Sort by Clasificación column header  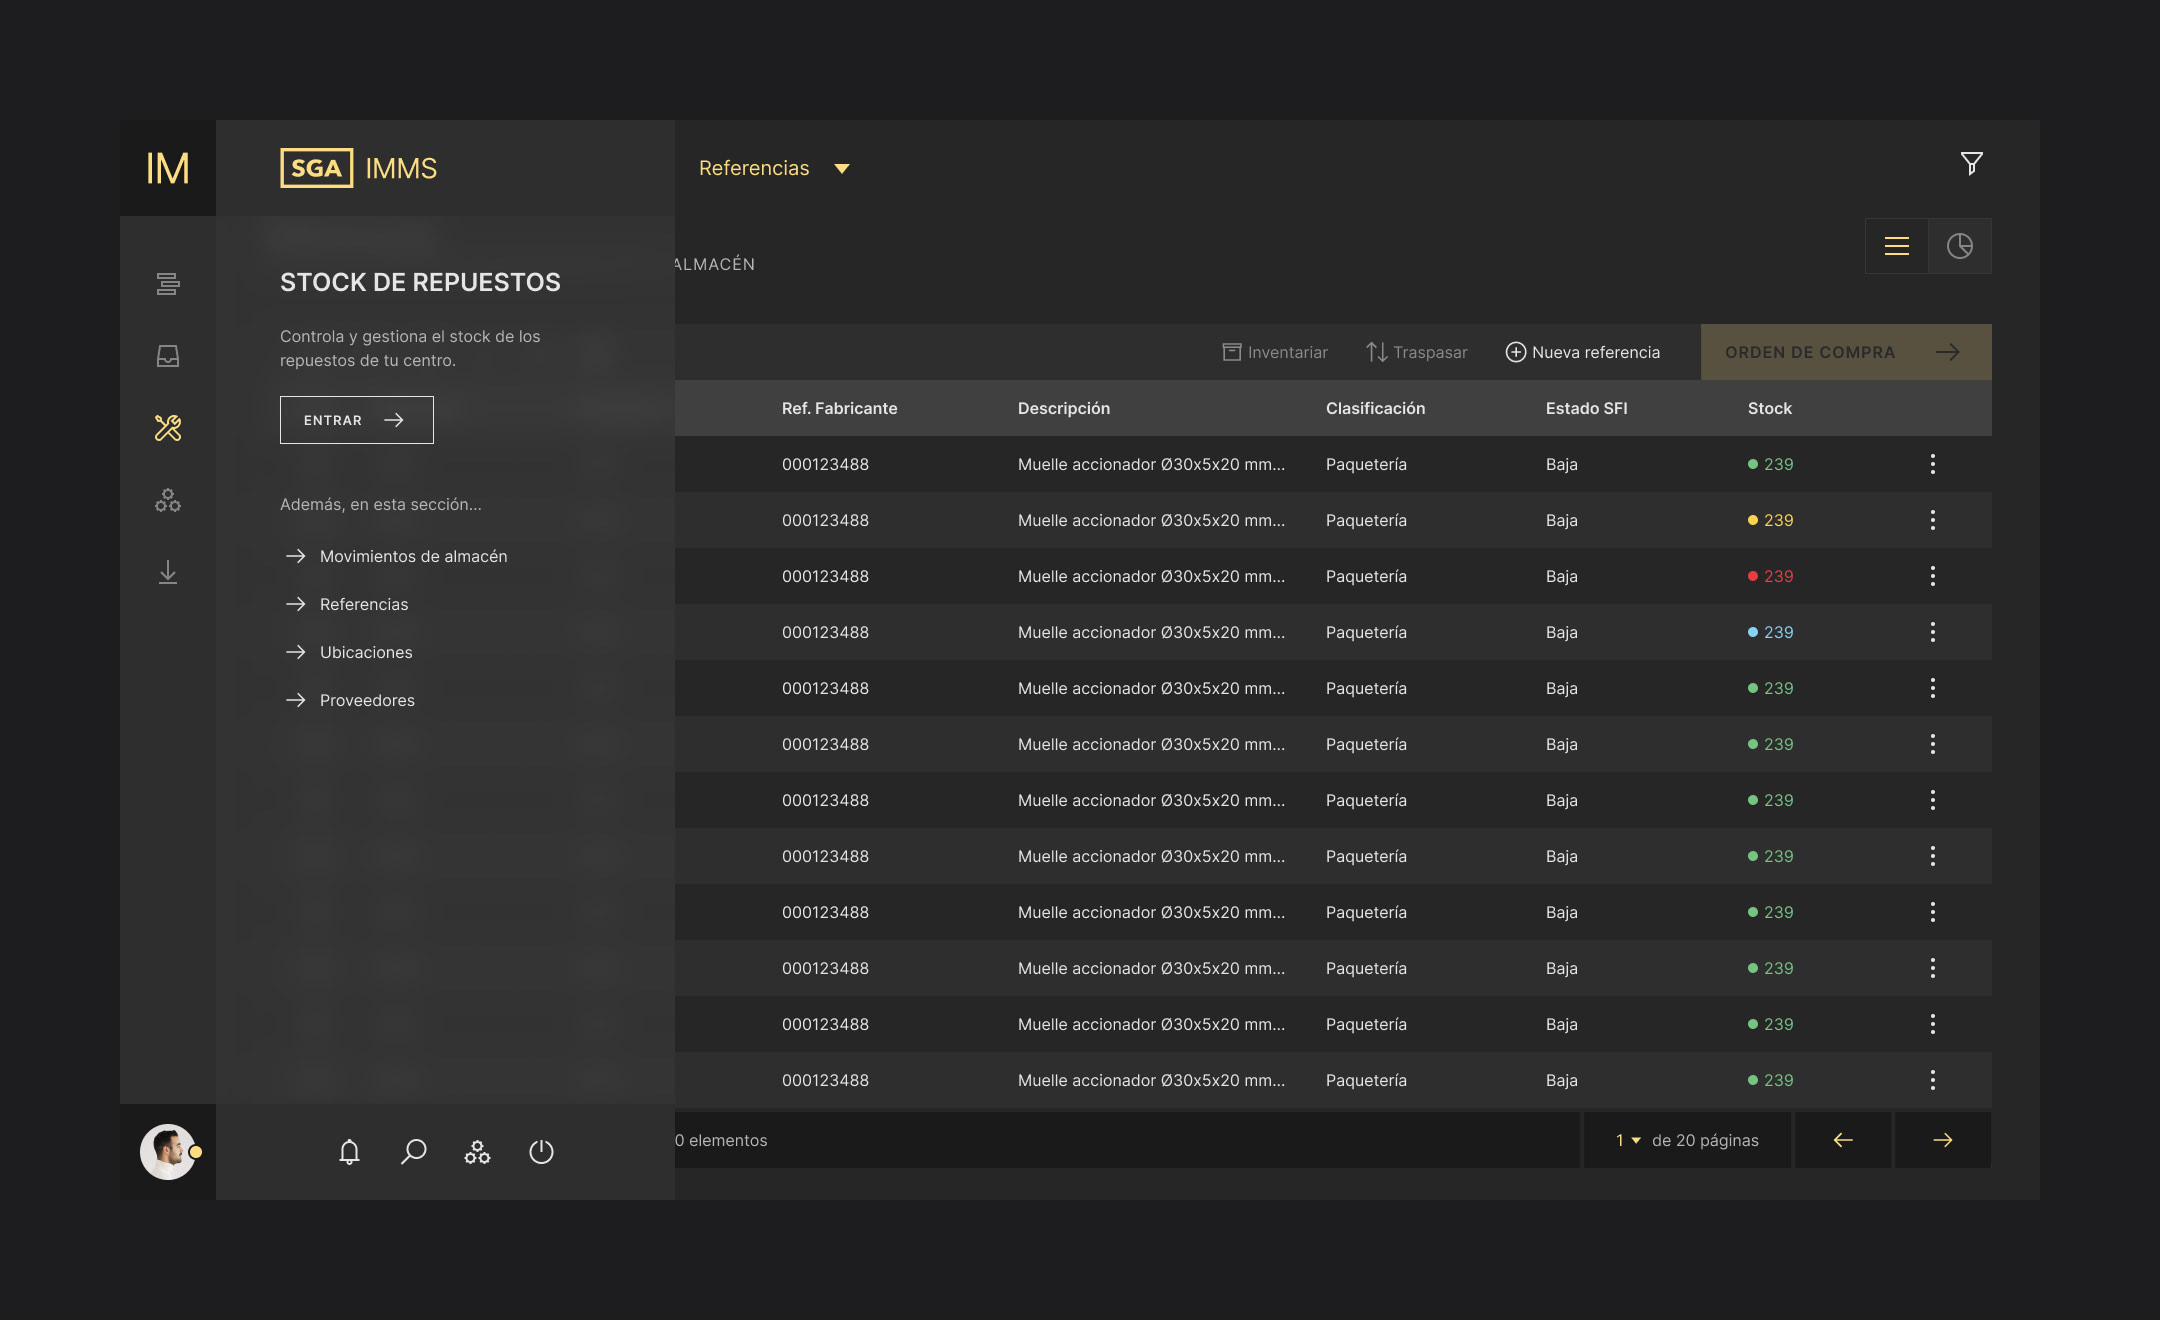tap(1375, 408)
